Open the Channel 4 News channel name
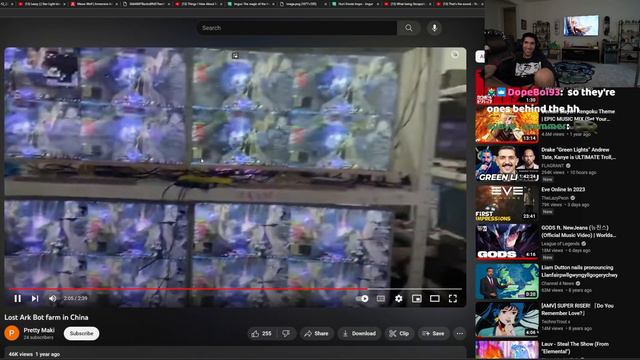 (x=558, y=283)
